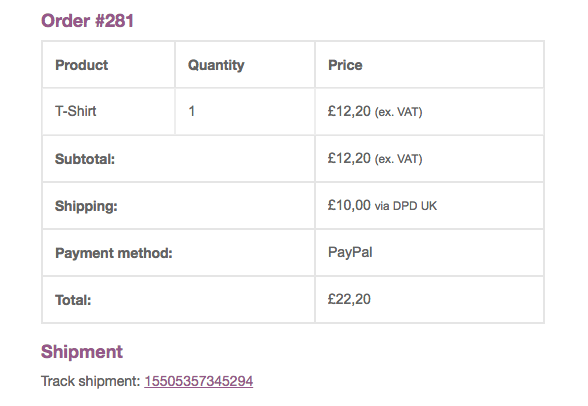Click the T-Shirt price £12,20 ex. VAT
Viewport: 588px width, 406px height.
click(x=375, y=111)
